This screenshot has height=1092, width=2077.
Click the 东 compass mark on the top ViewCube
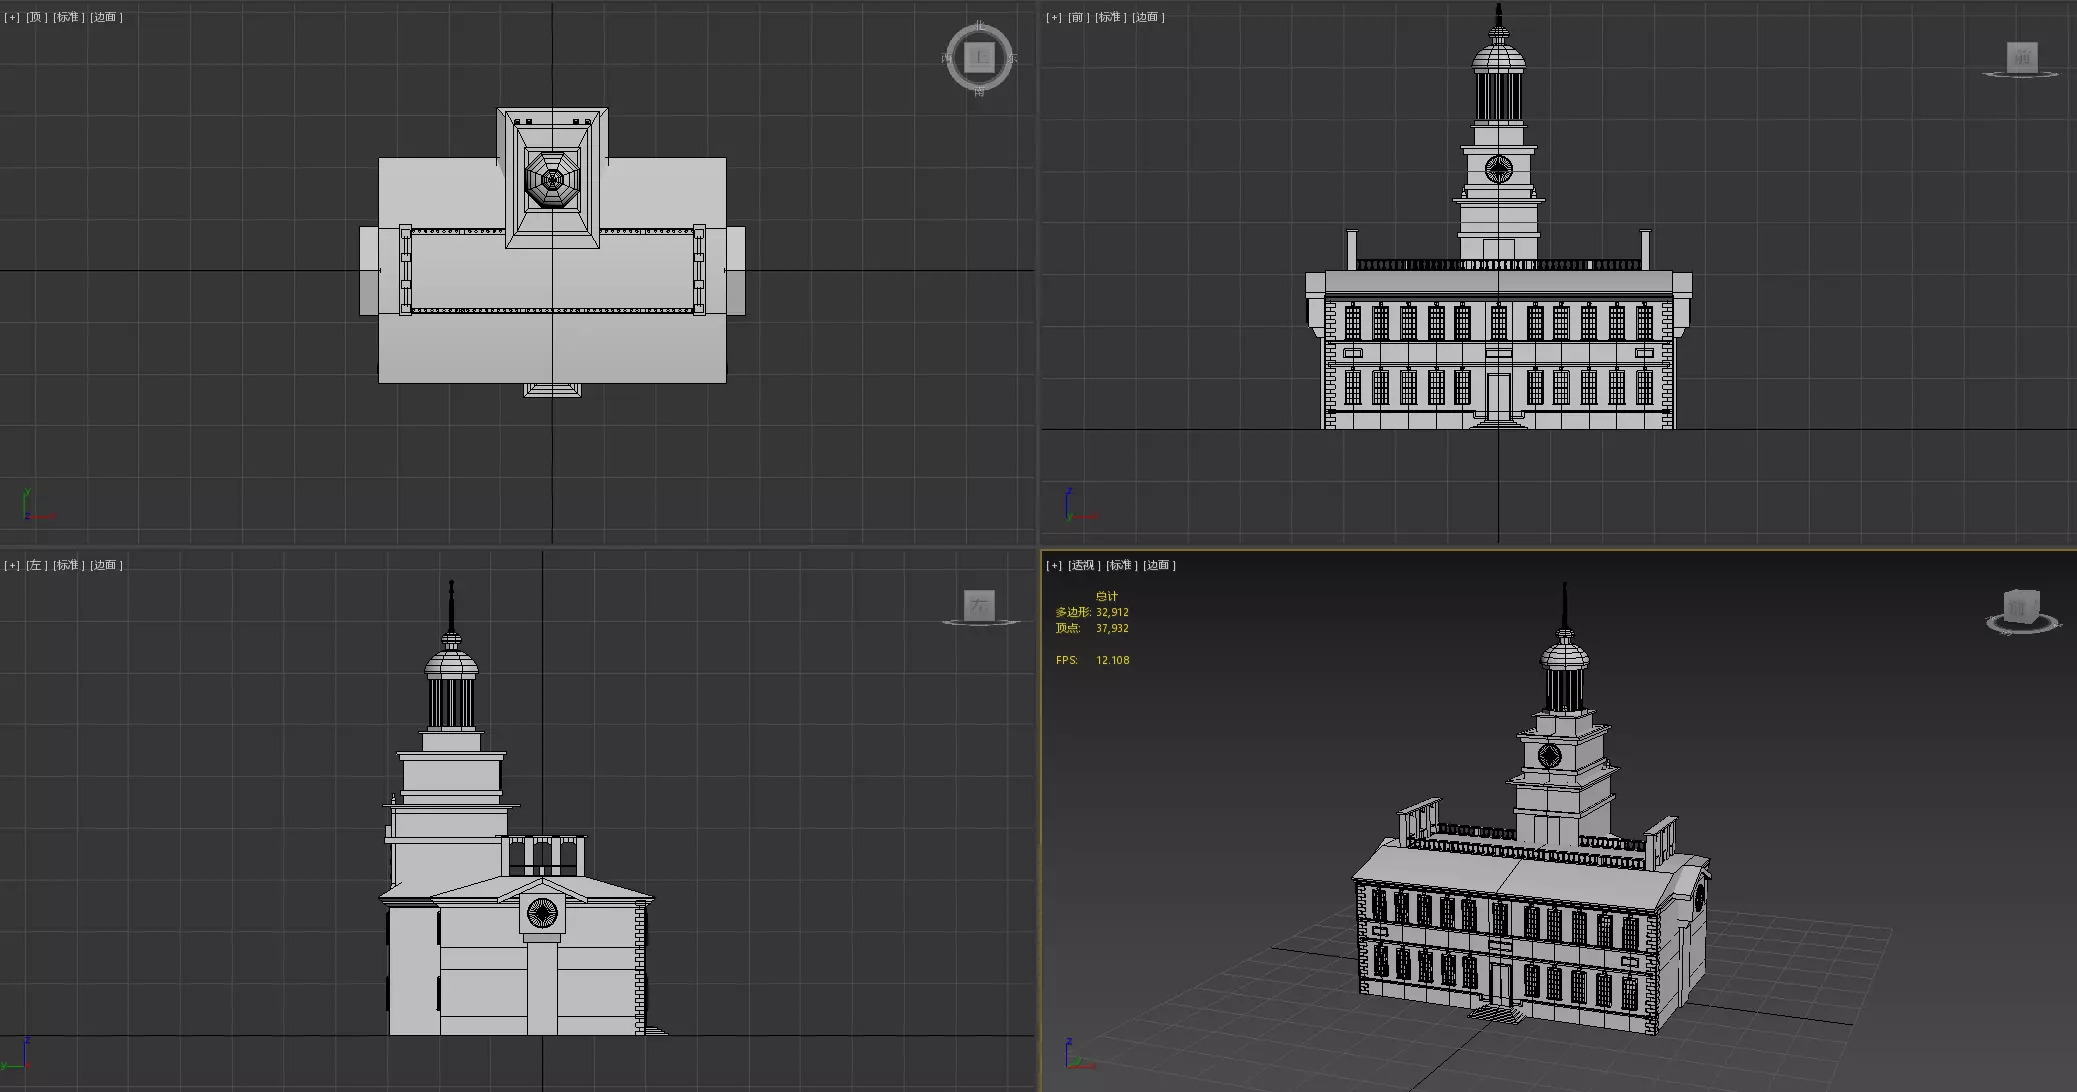pyautogui.click(x=1013, y=58)
